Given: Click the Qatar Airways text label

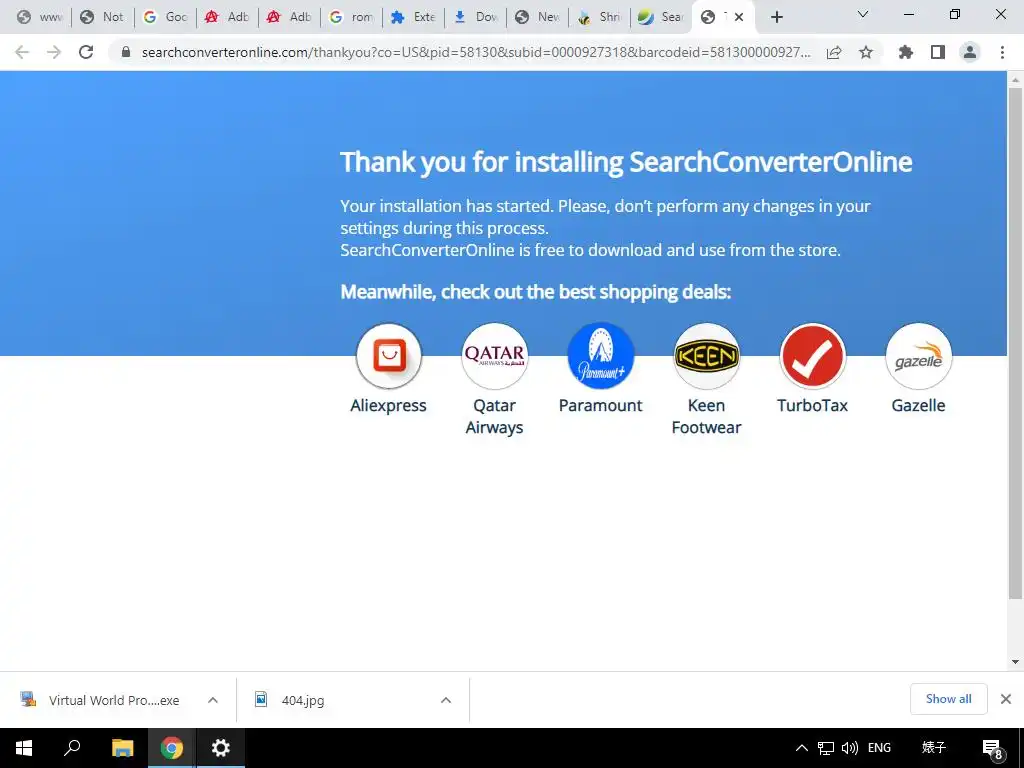Looking at the screenshot, I should coord(494,417).
